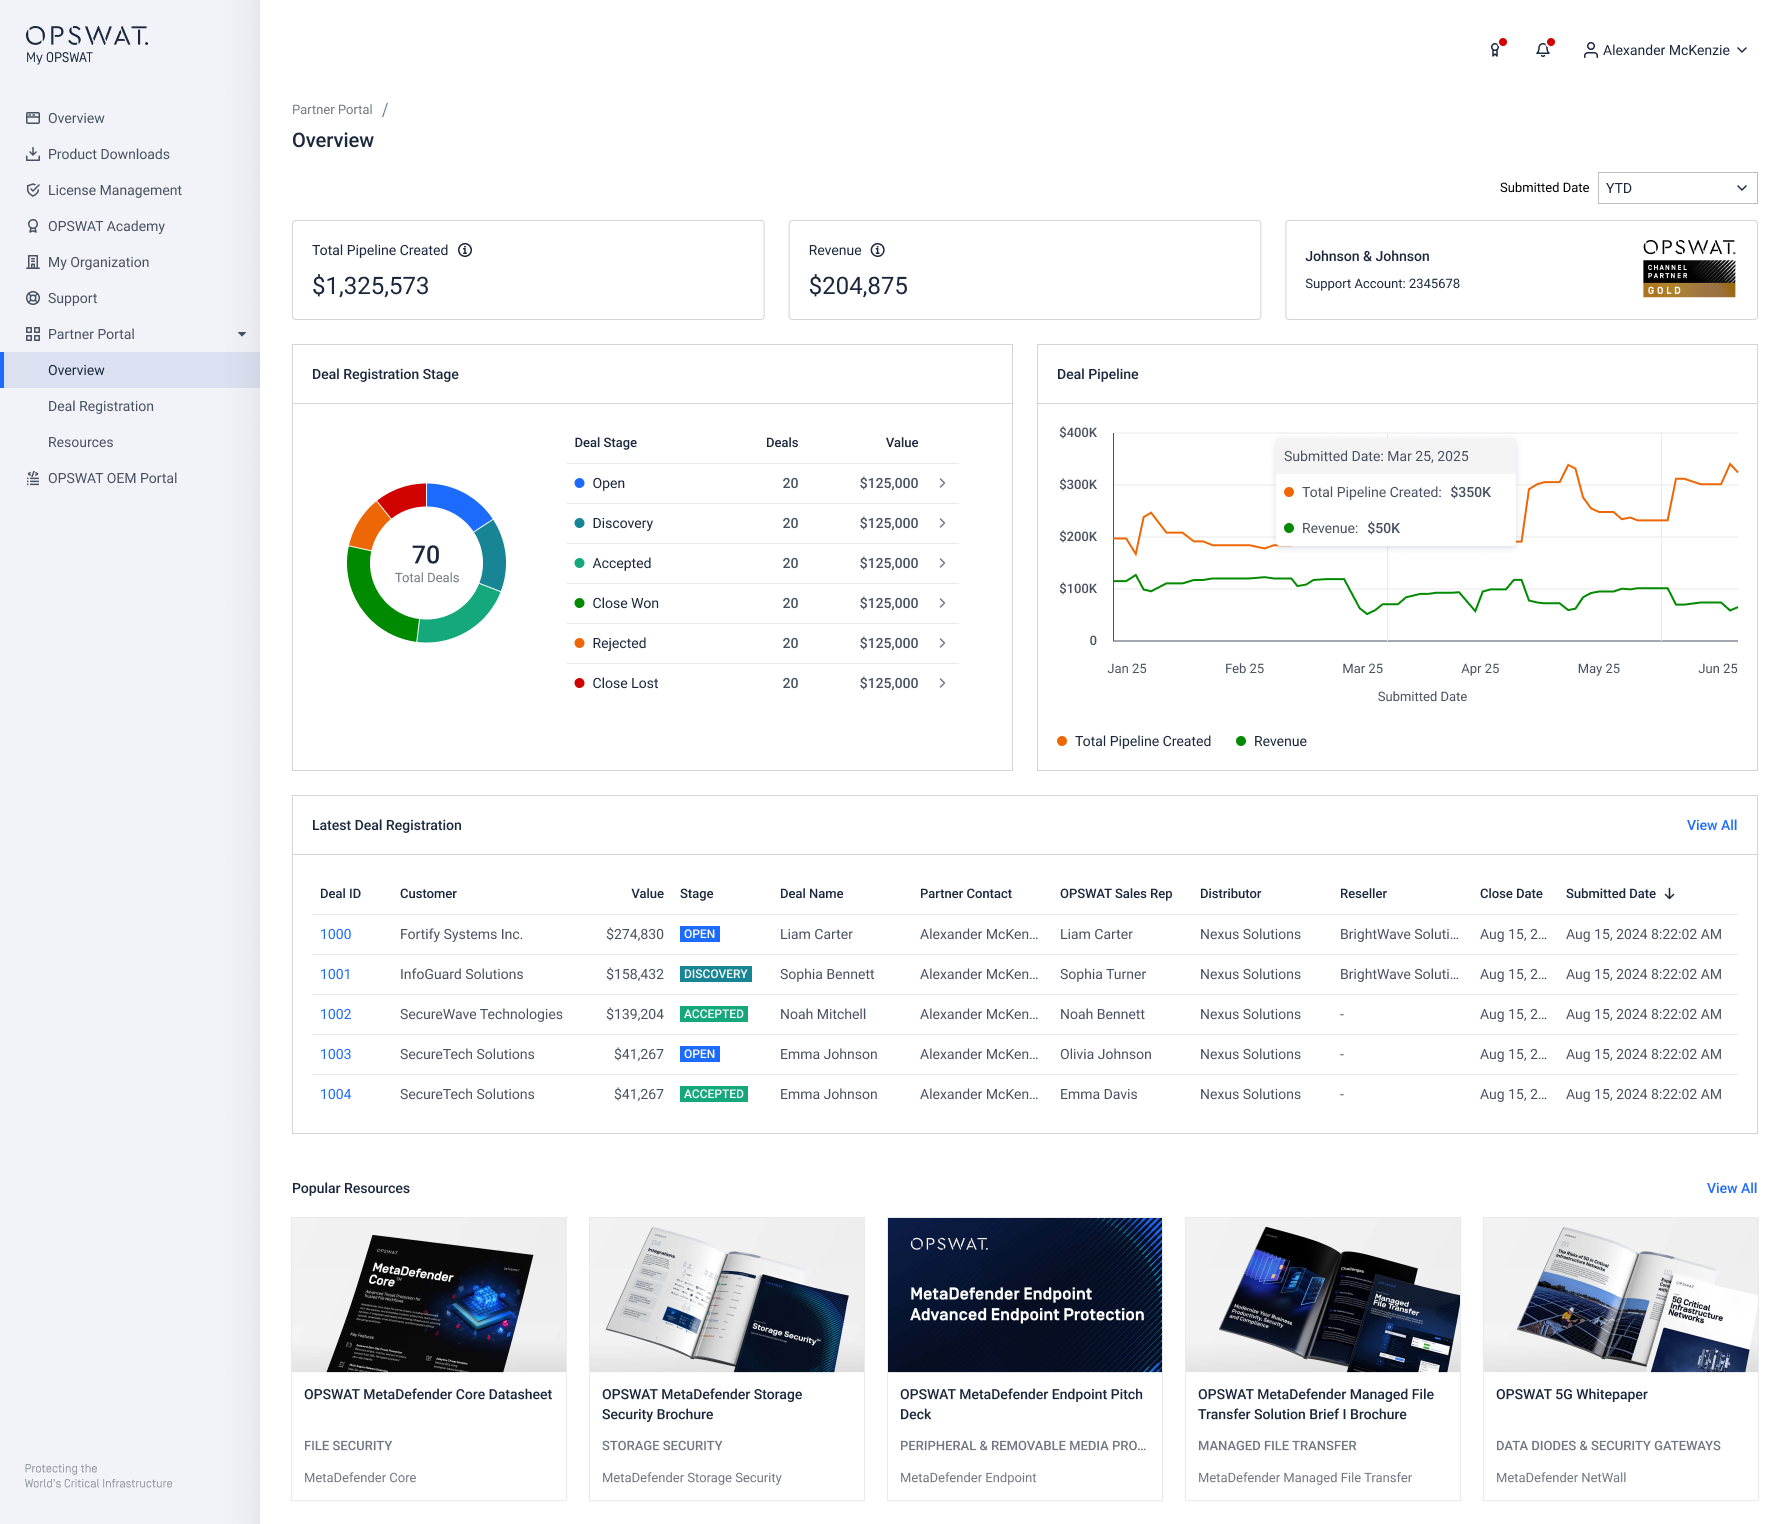The height and width of the screenshot is (1524, 1790).
Task: Click View All for Latest Deal Registration
Action: point(1711,825)
